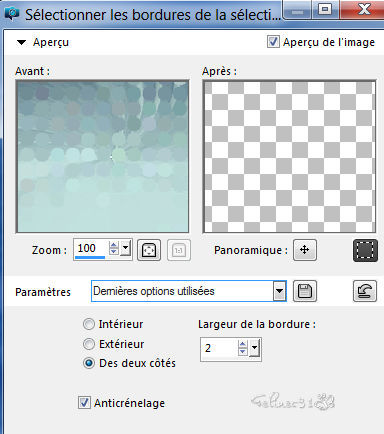Activate the Panoramique pan arrows icon

point(305,250)
